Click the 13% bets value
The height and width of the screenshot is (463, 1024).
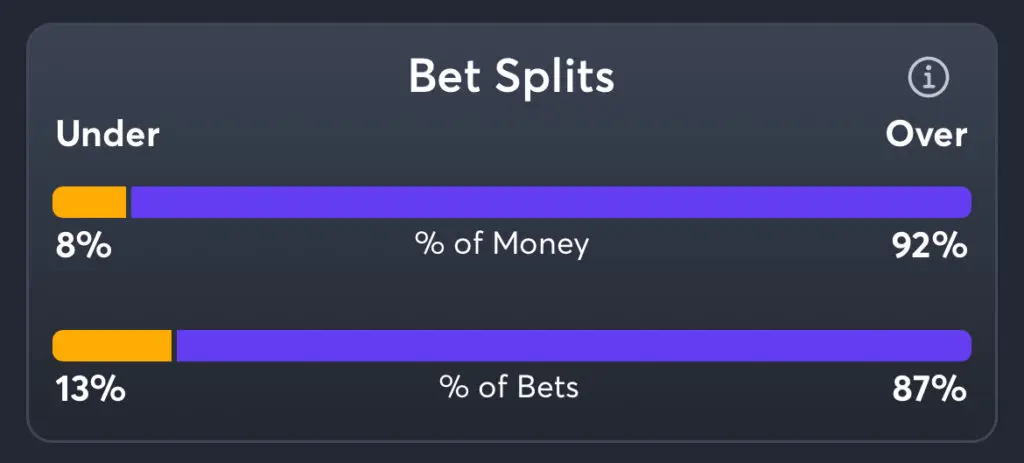click(x=90, y=389)
